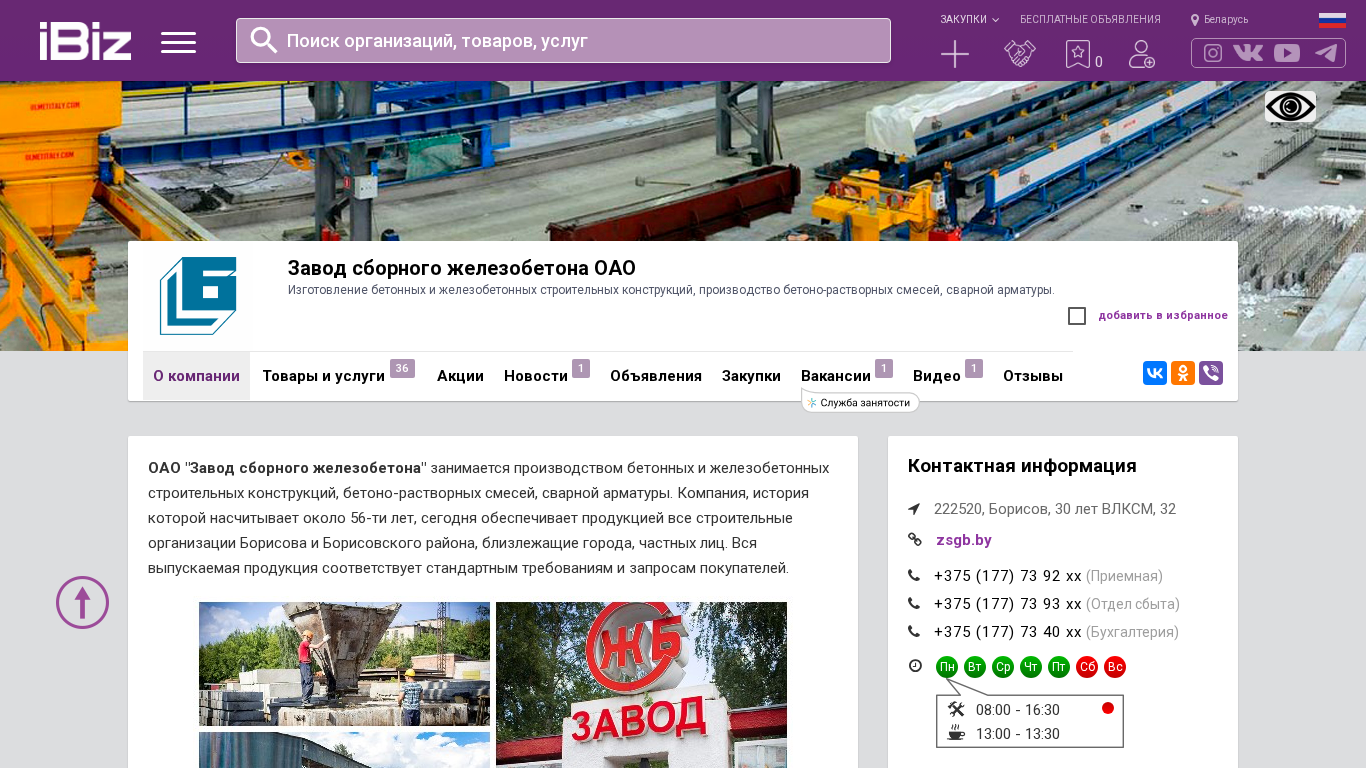Click the location arrow icon by address
The image size is (1366, 768).
(x=914, y=509)
